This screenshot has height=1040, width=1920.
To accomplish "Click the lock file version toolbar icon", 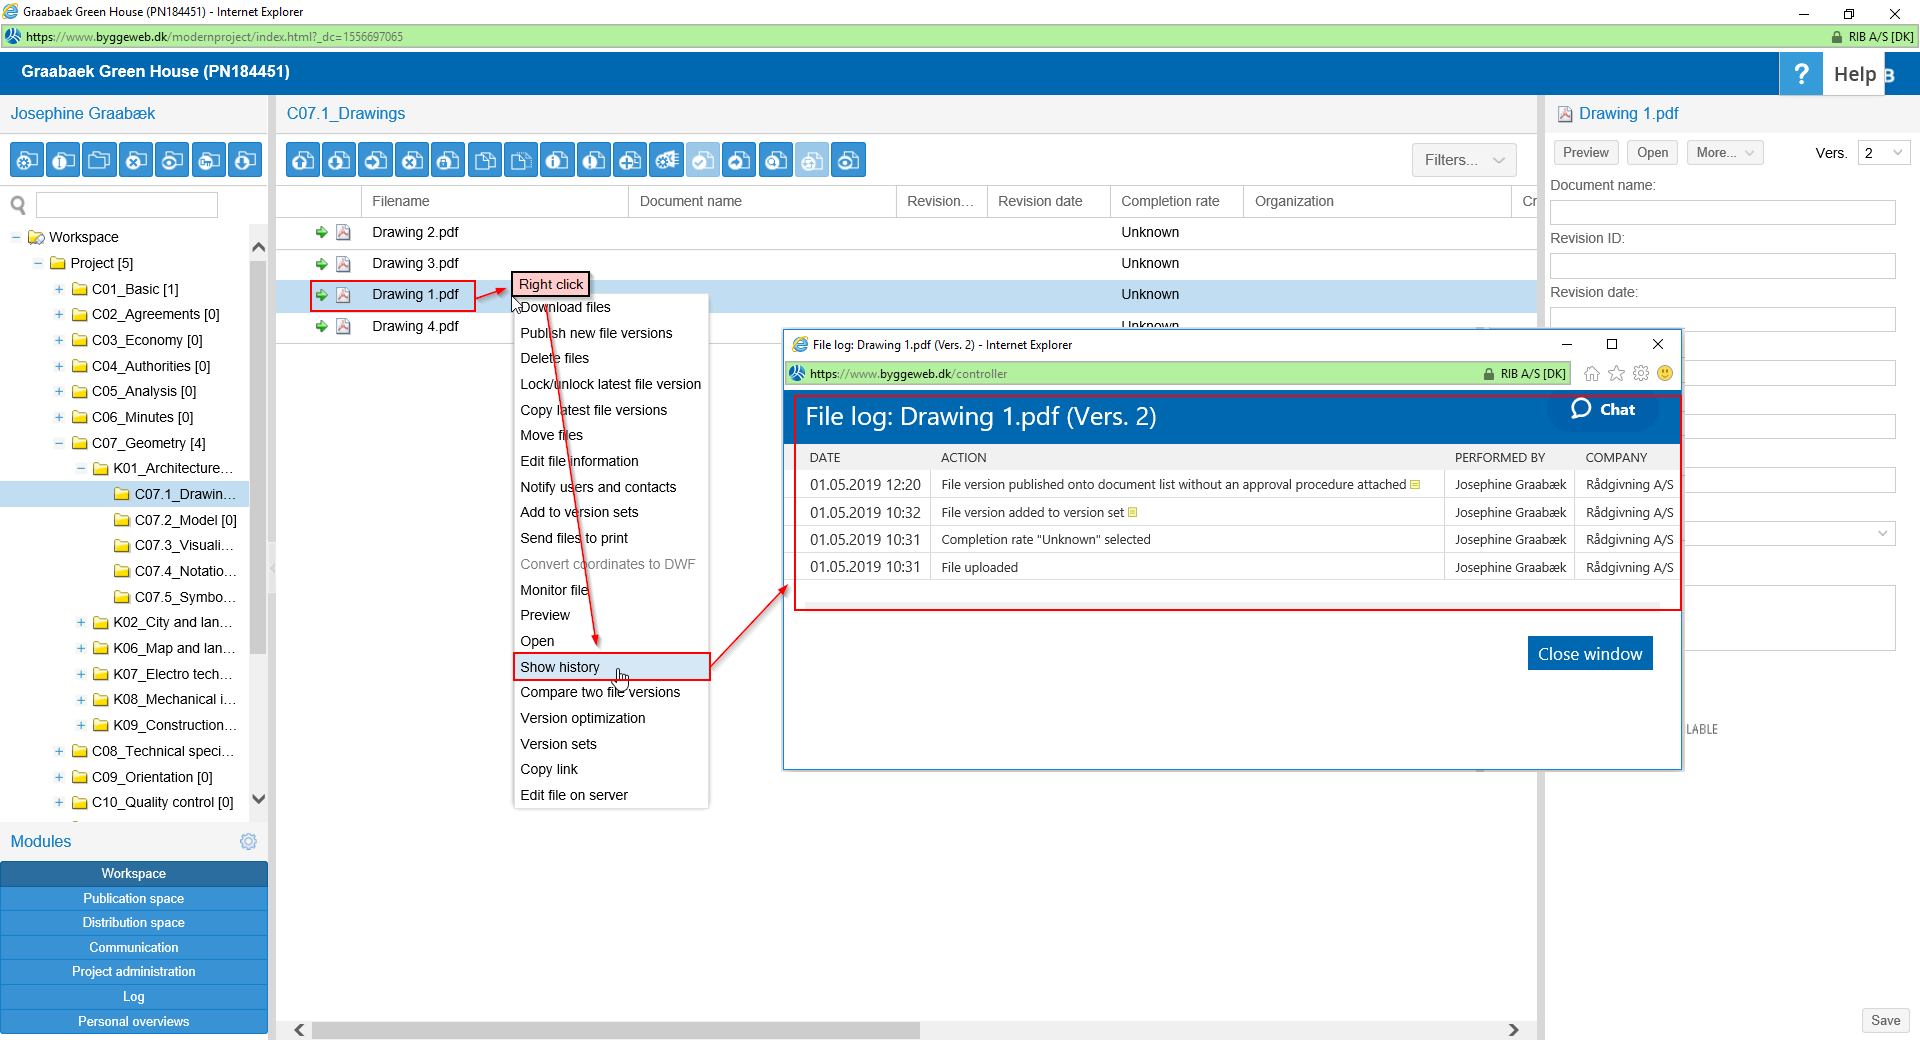I will (449, 160).
